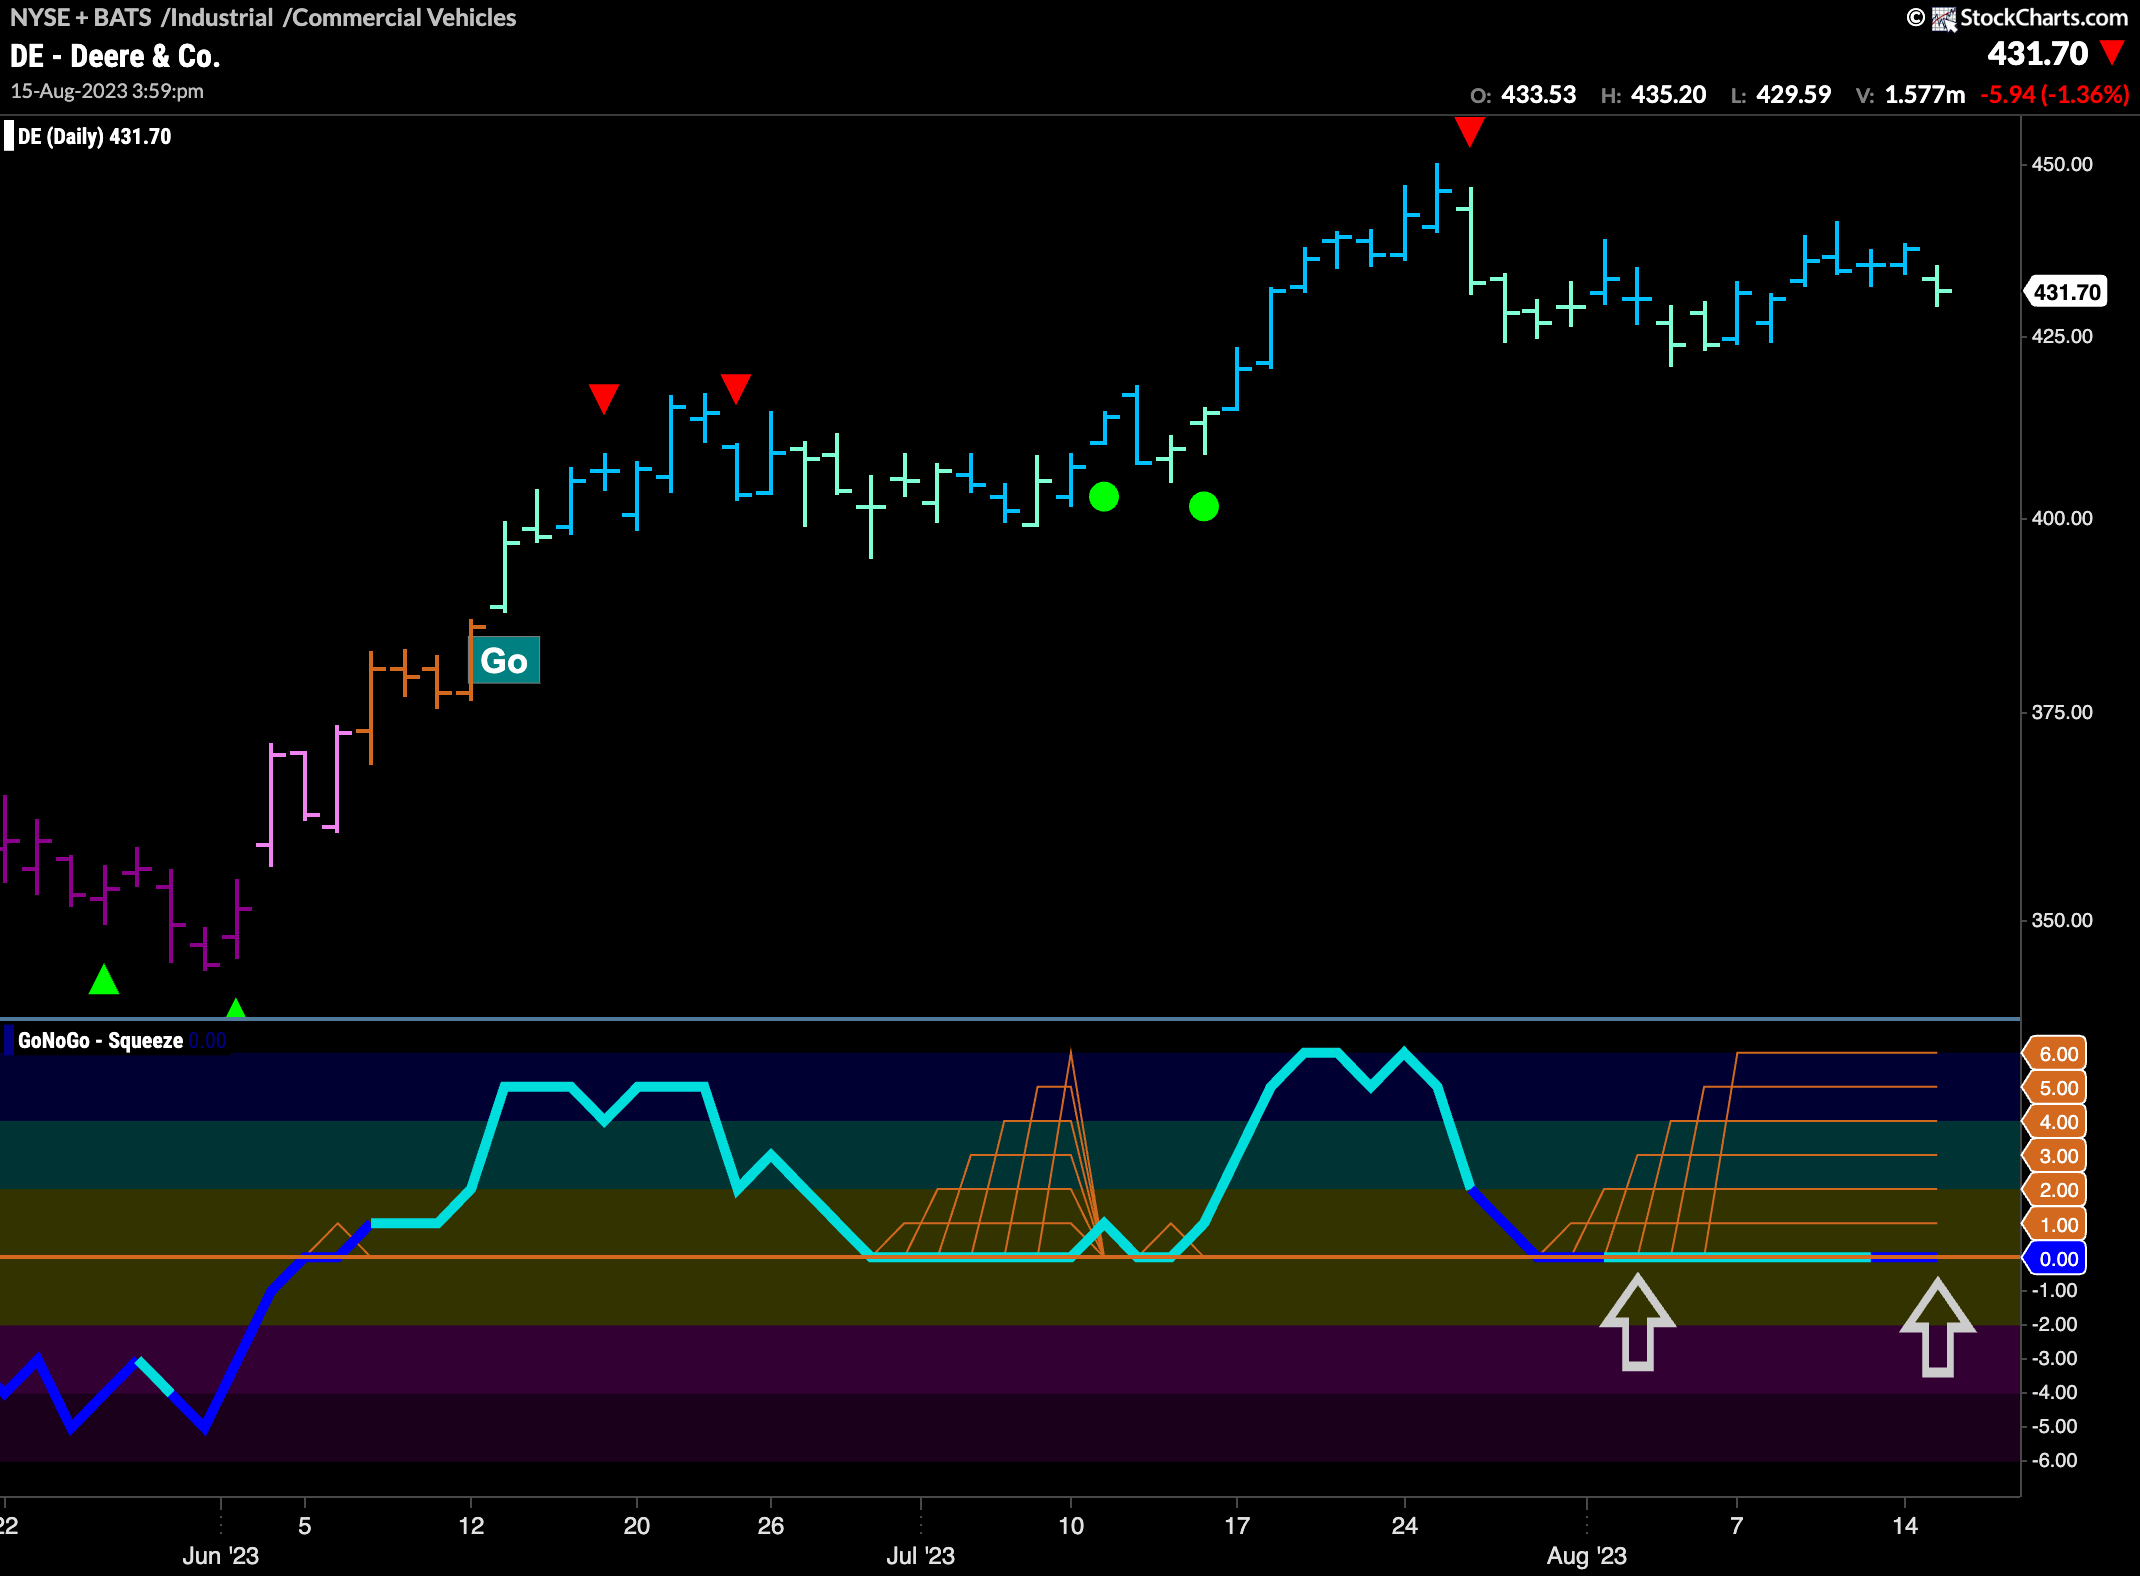This screenshot has height=1576, width=2140.
Task: Click the red triangle marker above June 26 bars
Action: click(736, 388)
